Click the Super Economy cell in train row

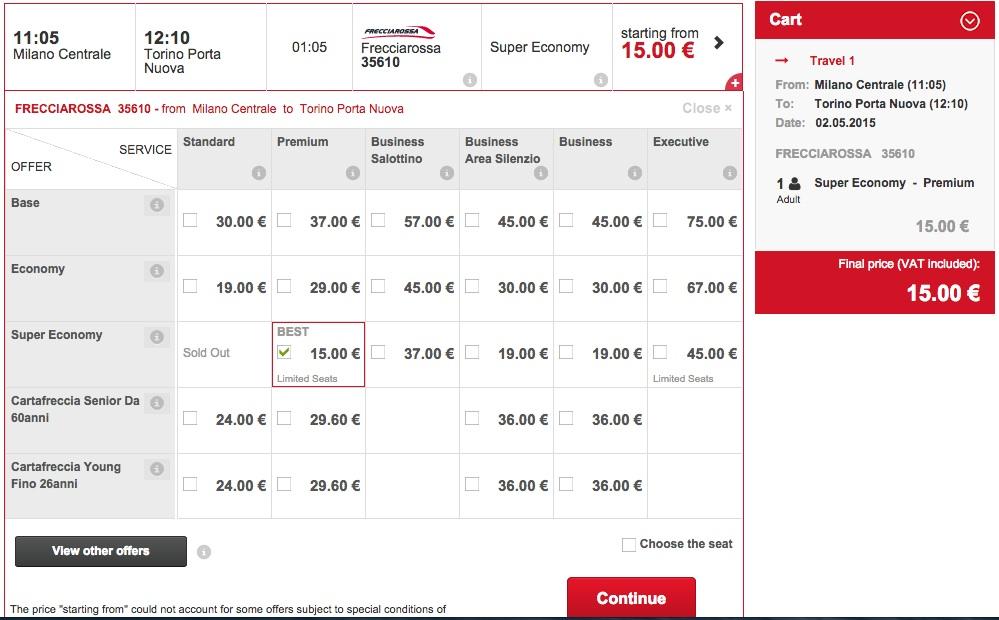click(540, 47)
